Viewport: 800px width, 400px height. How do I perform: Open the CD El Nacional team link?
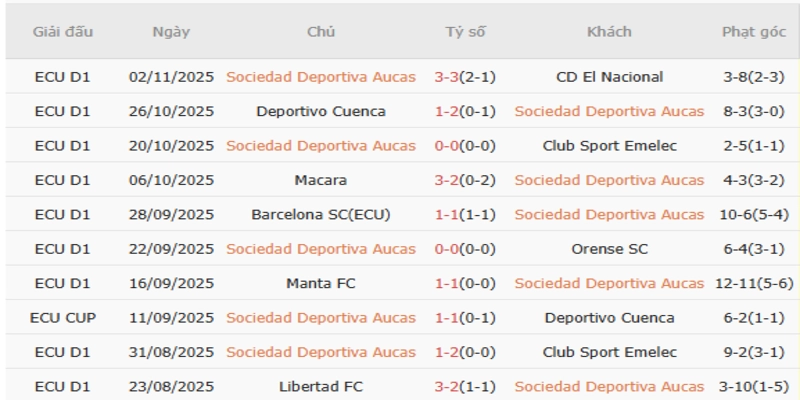tap(609, 77)
